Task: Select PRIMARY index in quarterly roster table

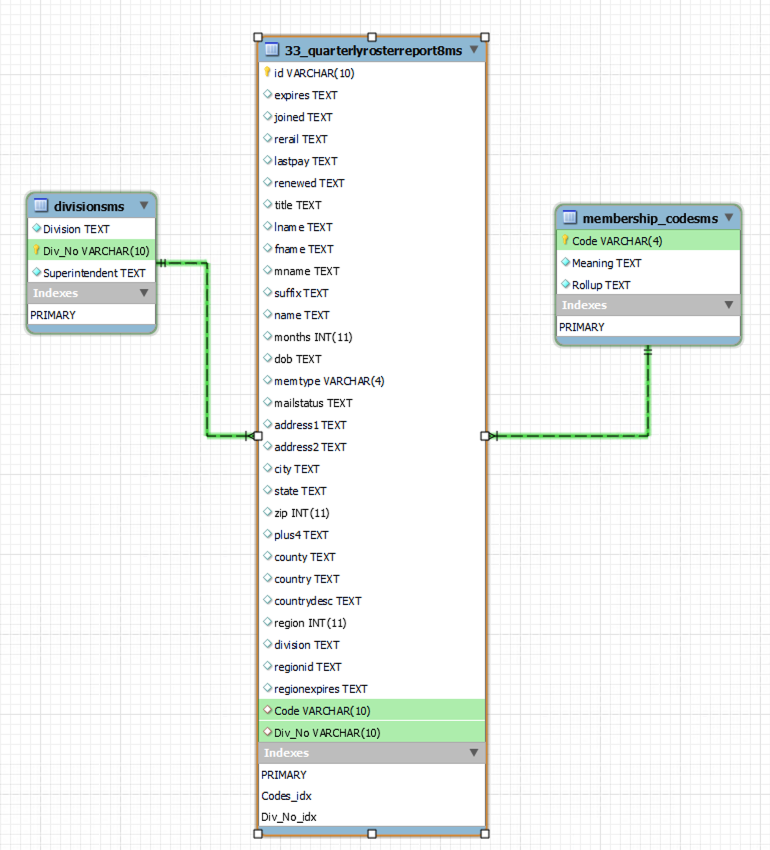Action: (x=373, y=775)
